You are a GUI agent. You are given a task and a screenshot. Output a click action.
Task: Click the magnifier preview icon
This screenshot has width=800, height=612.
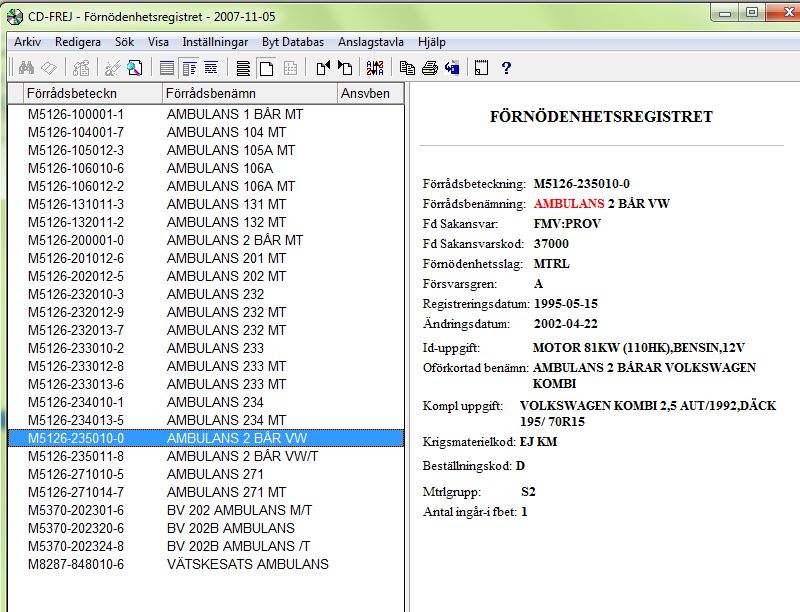pos(135,68)
